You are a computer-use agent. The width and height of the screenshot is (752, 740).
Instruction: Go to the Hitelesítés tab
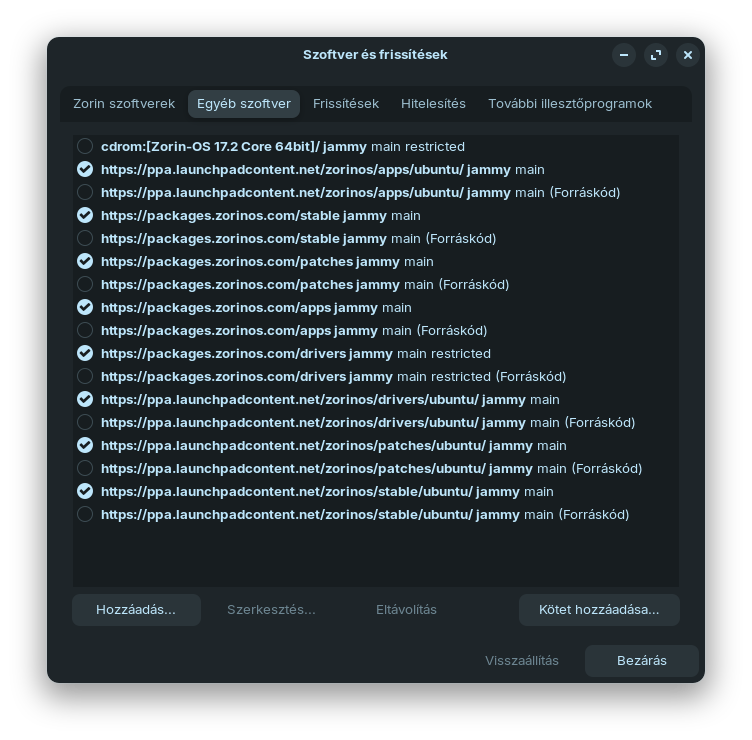[x=433, y=104]
